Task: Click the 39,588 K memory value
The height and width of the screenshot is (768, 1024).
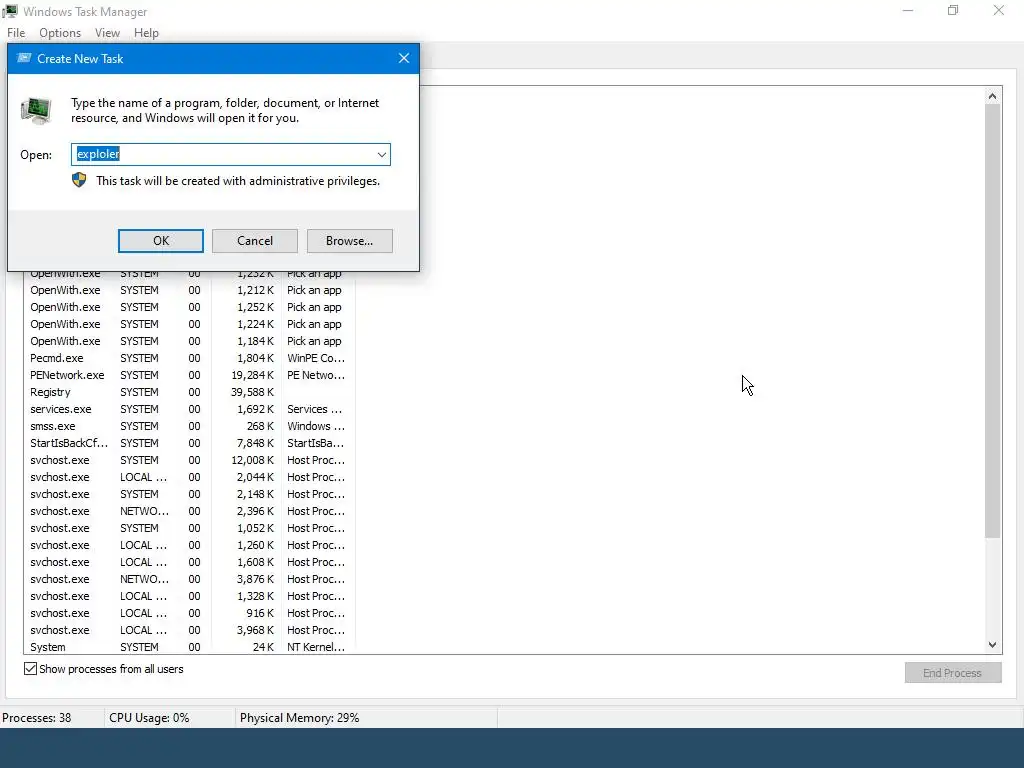Action: (x=252, y=392)
